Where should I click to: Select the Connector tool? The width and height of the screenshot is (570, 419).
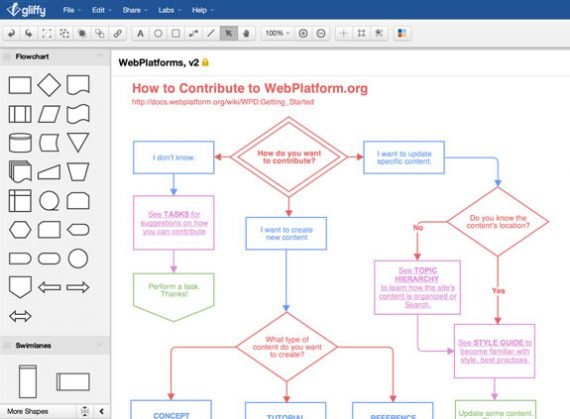click(193, 33)
